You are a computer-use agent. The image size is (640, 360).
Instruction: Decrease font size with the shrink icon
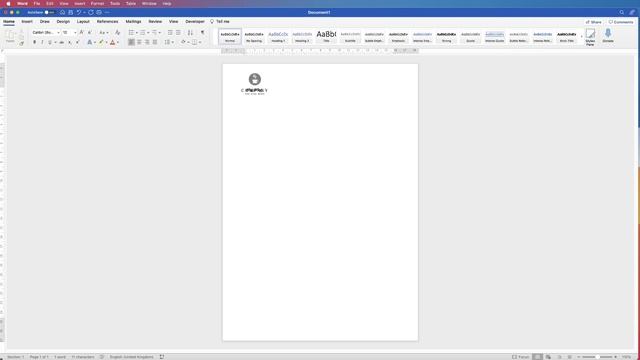[89, 32]
